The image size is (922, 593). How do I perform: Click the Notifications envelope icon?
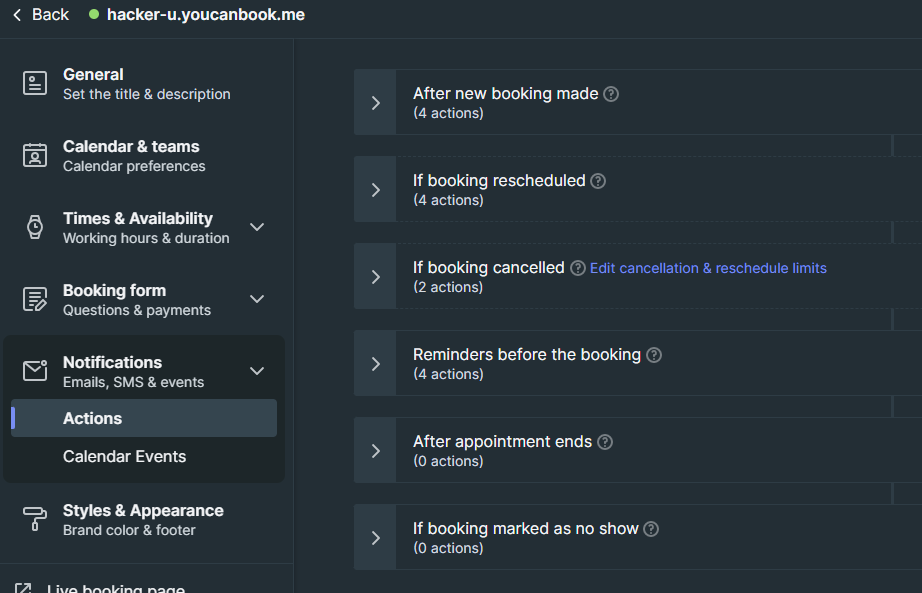coord(35,371)
